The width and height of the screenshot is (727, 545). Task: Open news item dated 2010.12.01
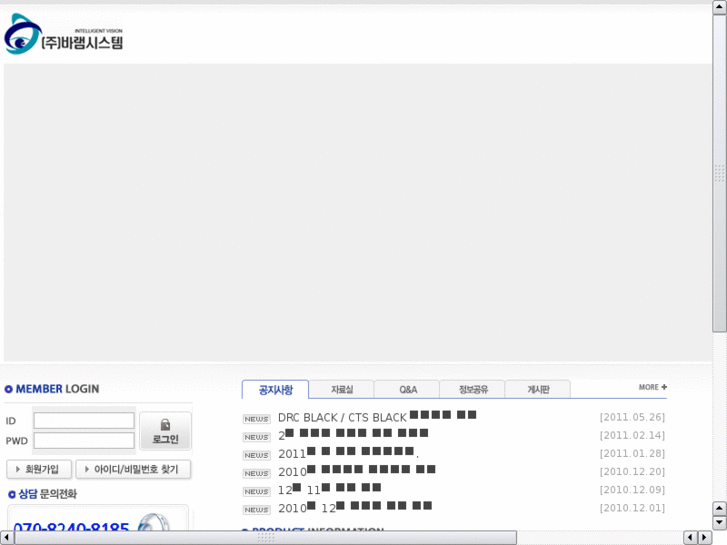[x=355, y=507]
